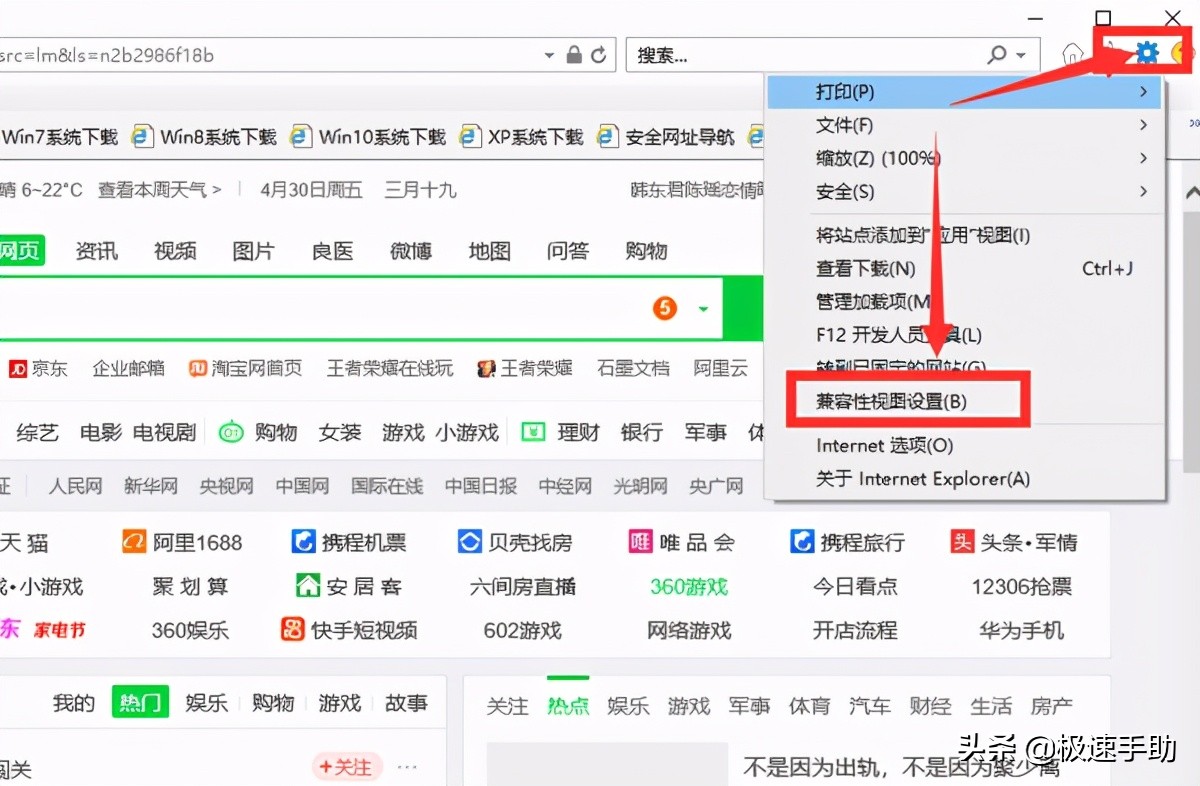Screen dimensions: 1200x786
Task: Open 携程旅行 site tile
Action: (847, 543)
